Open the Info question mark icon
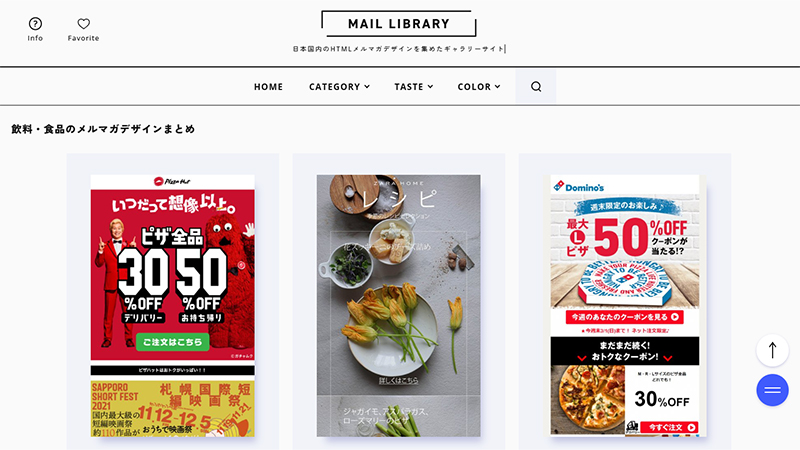Screen dimensions: 800x450 [x=35, y=23]
